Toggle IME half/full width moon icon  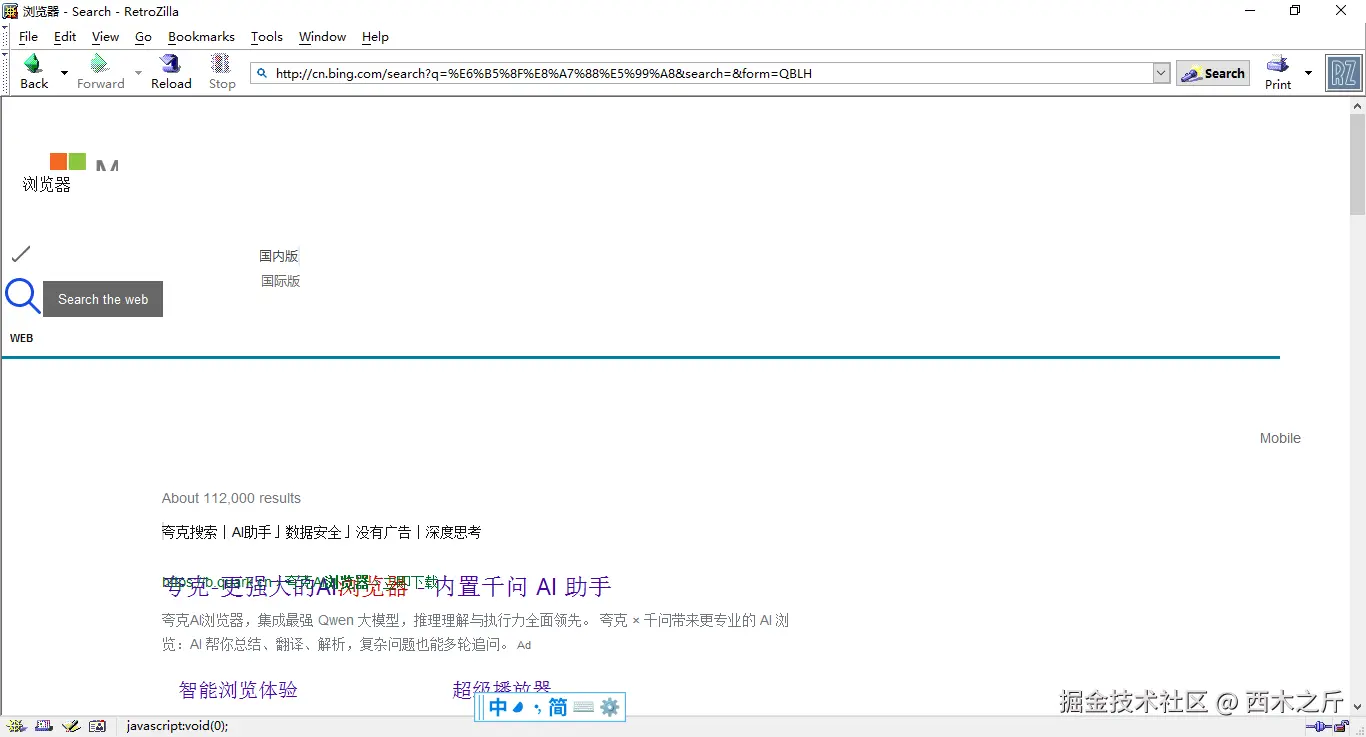tap(518, 708)
